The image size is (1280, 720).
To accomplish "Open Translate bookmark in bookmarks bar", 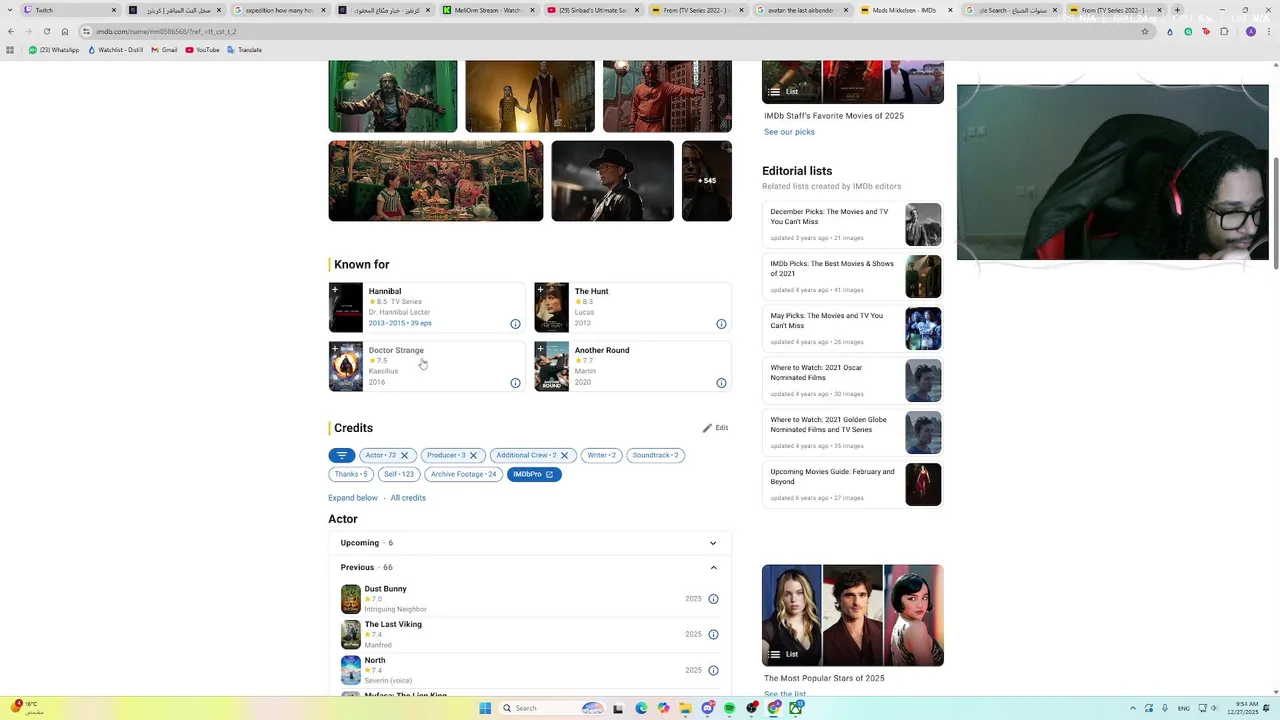I will [245, 50].
